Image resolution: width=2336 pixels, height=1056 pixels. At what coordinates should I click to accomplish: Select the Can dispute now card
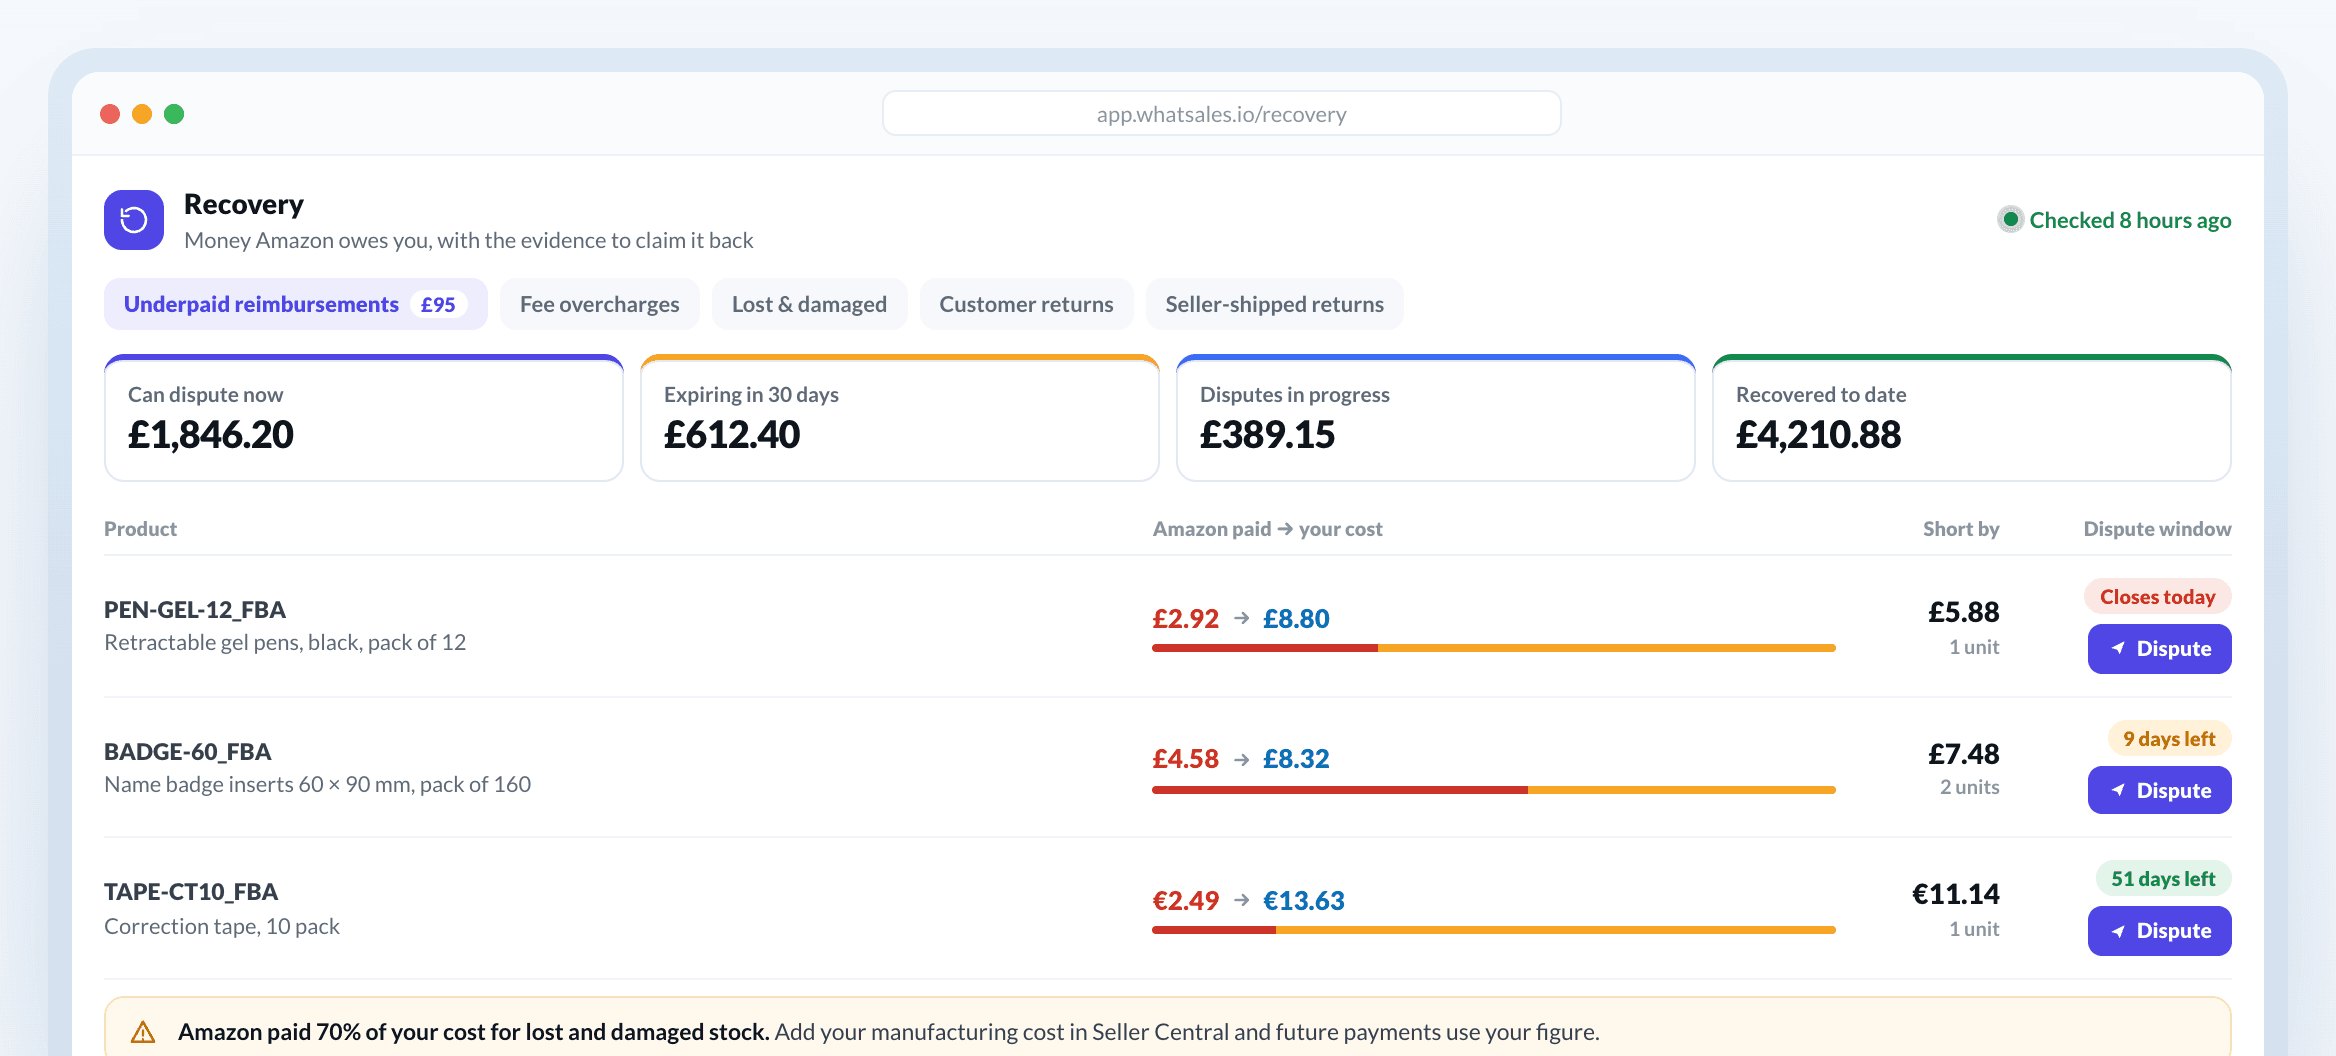(x=364, y=418)
